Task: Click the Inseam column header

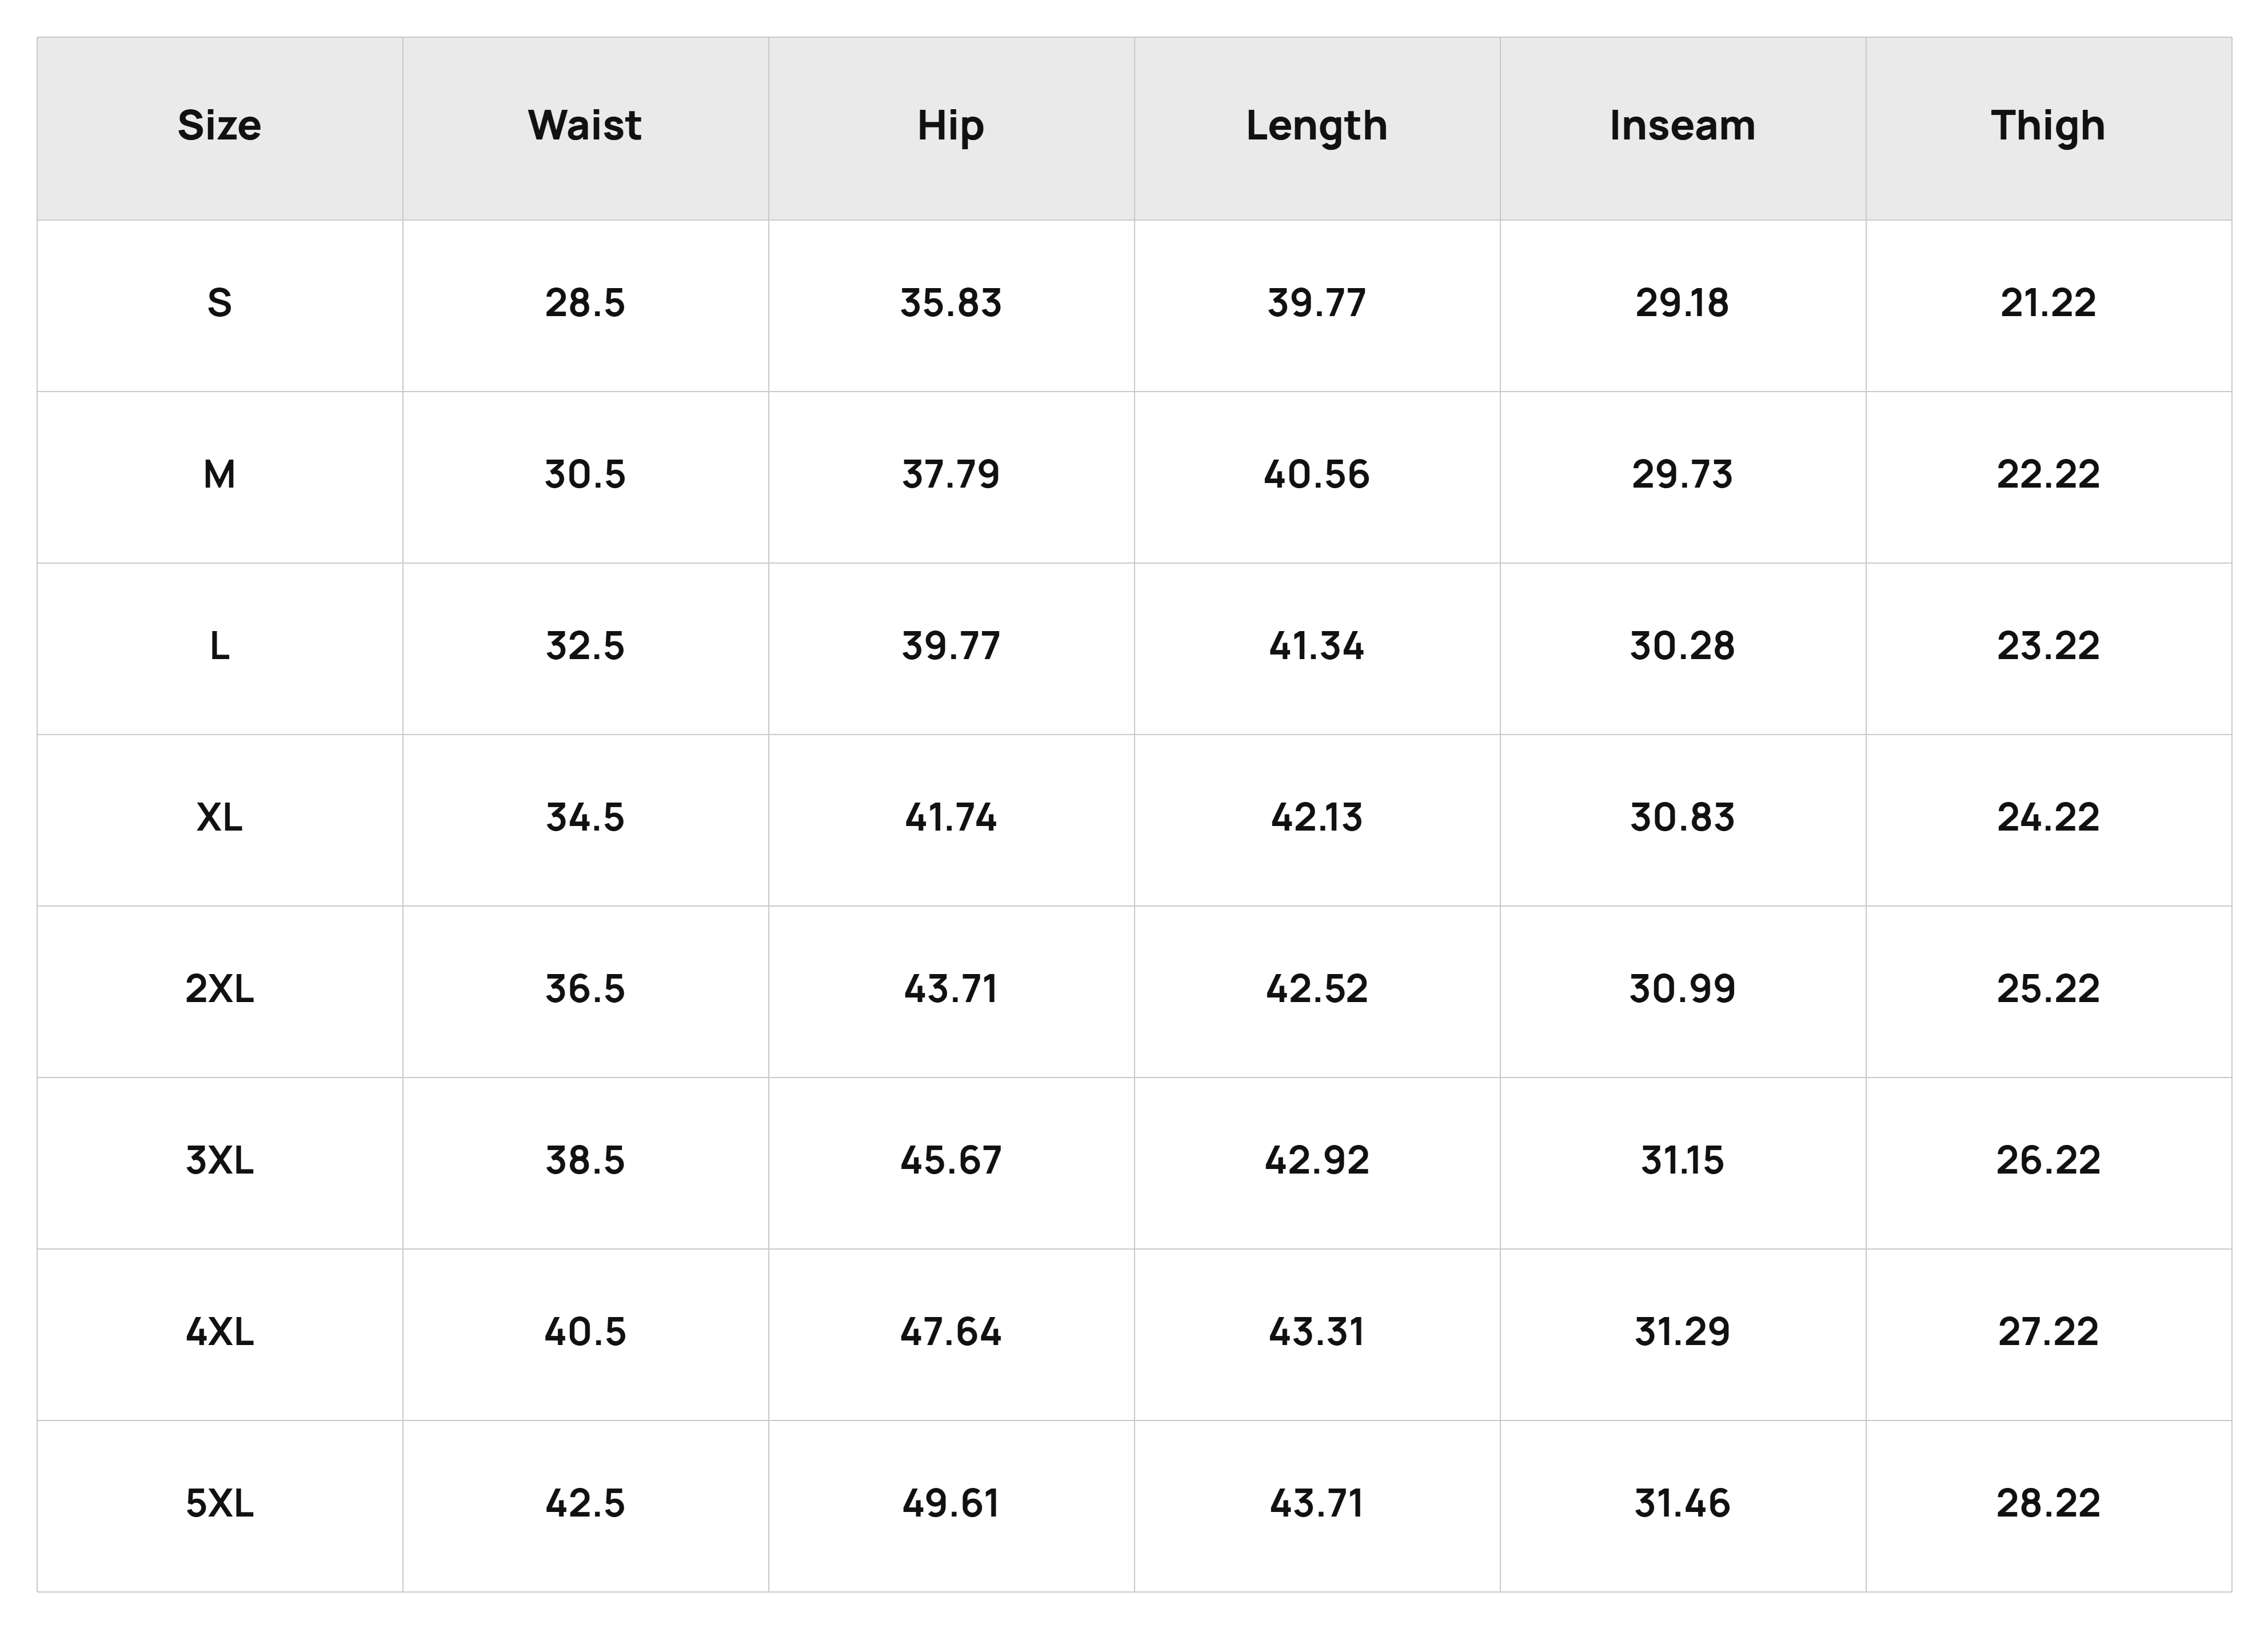Action: (x=1682, y=126)
